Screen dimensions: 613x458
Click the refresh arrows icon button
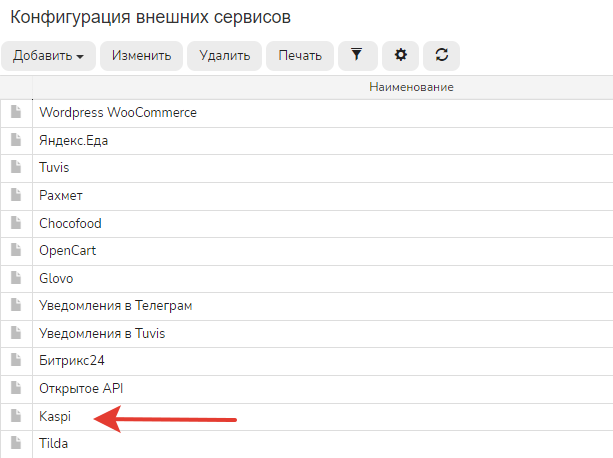pyautogui.click(x=441, y=56)
